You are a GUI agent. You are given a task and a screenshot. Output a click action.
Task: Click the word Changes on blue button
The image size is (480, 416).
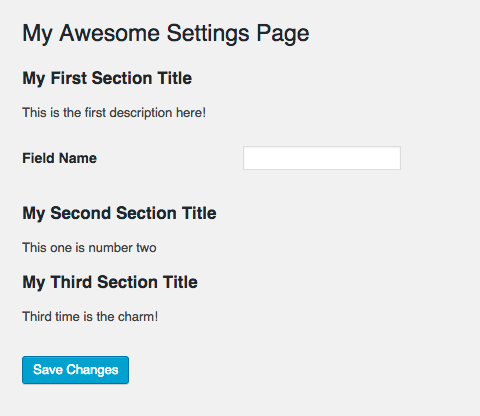pyautogui.click(x=92, y=370)
